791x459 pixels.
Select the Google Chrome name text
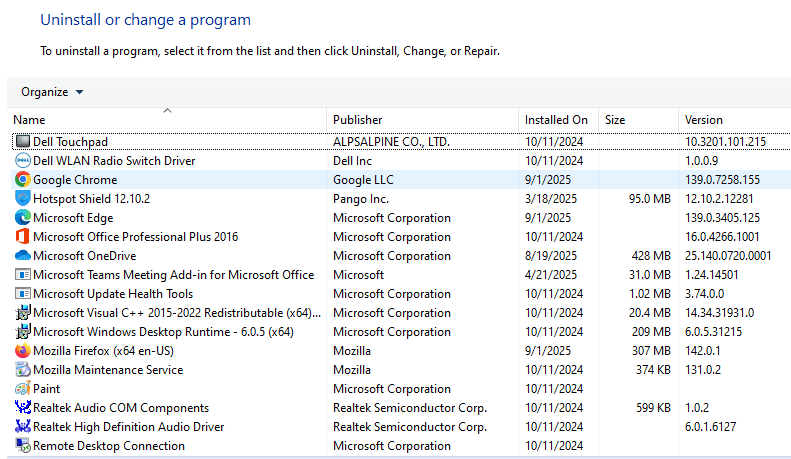pos(75,180)
